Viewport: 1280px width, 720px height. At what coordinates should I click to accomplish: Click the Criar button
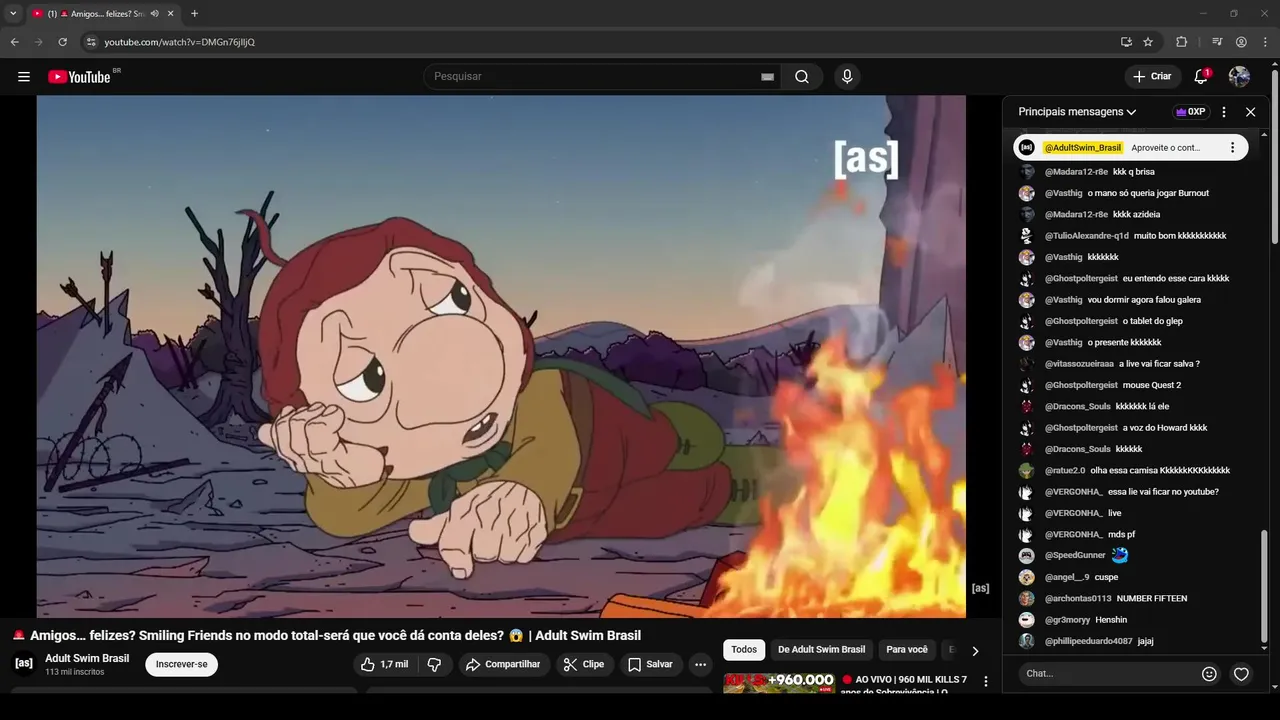point(1152,77)
